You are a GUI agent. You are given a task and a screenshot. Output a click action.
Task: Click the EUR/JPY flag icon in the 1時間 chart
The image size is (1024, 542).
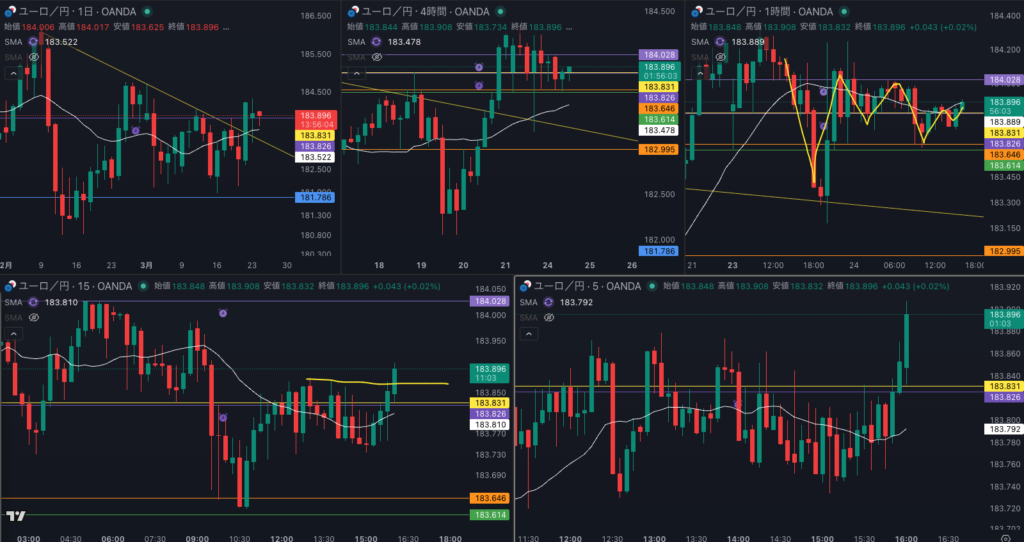click(x=697, y=12)
